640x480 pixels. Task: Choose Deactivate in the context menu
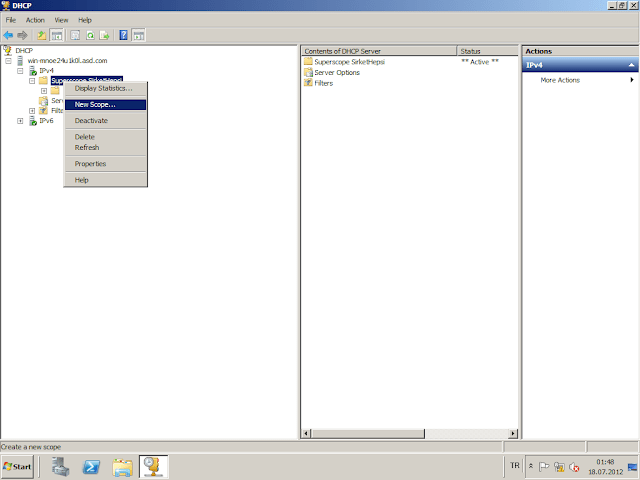click(91, 120)
